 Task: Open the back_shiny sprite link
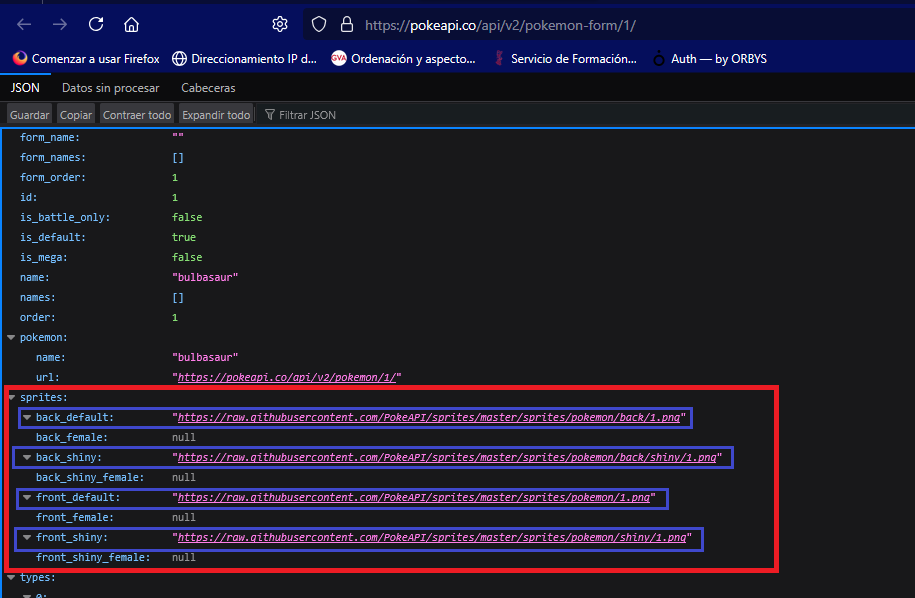click(x=447, y=457)
